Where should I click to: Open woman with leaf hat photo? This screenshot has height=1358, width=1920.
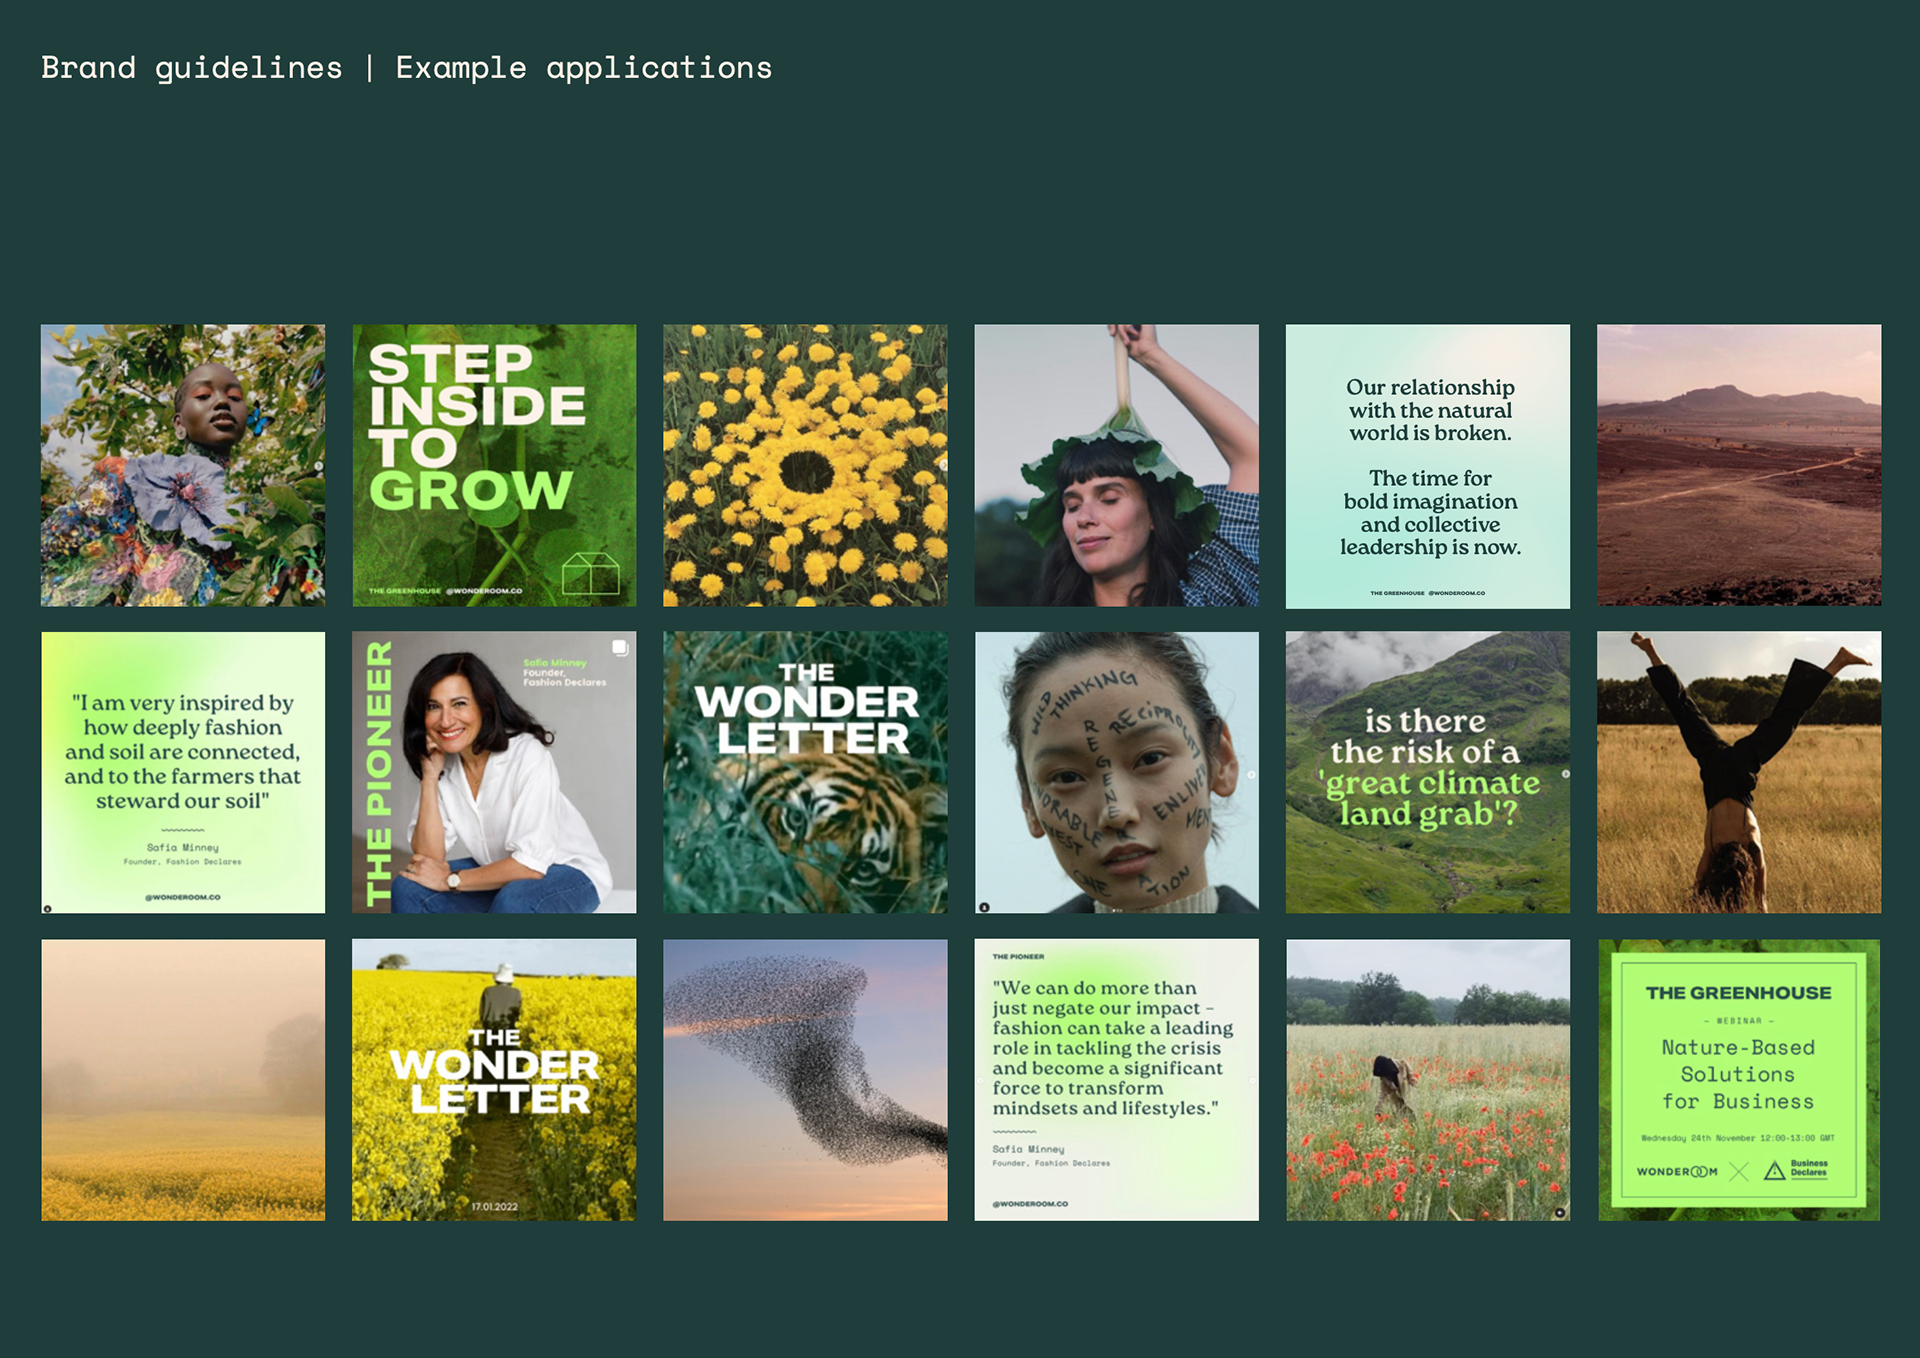1116,464
